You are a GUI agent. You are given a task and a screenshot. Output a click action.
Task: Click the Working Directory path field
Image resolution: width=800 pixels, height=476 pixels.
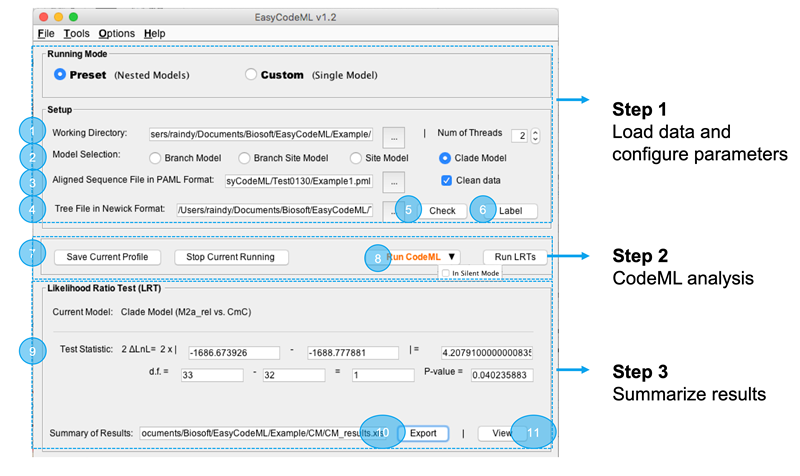pos(261,134)
